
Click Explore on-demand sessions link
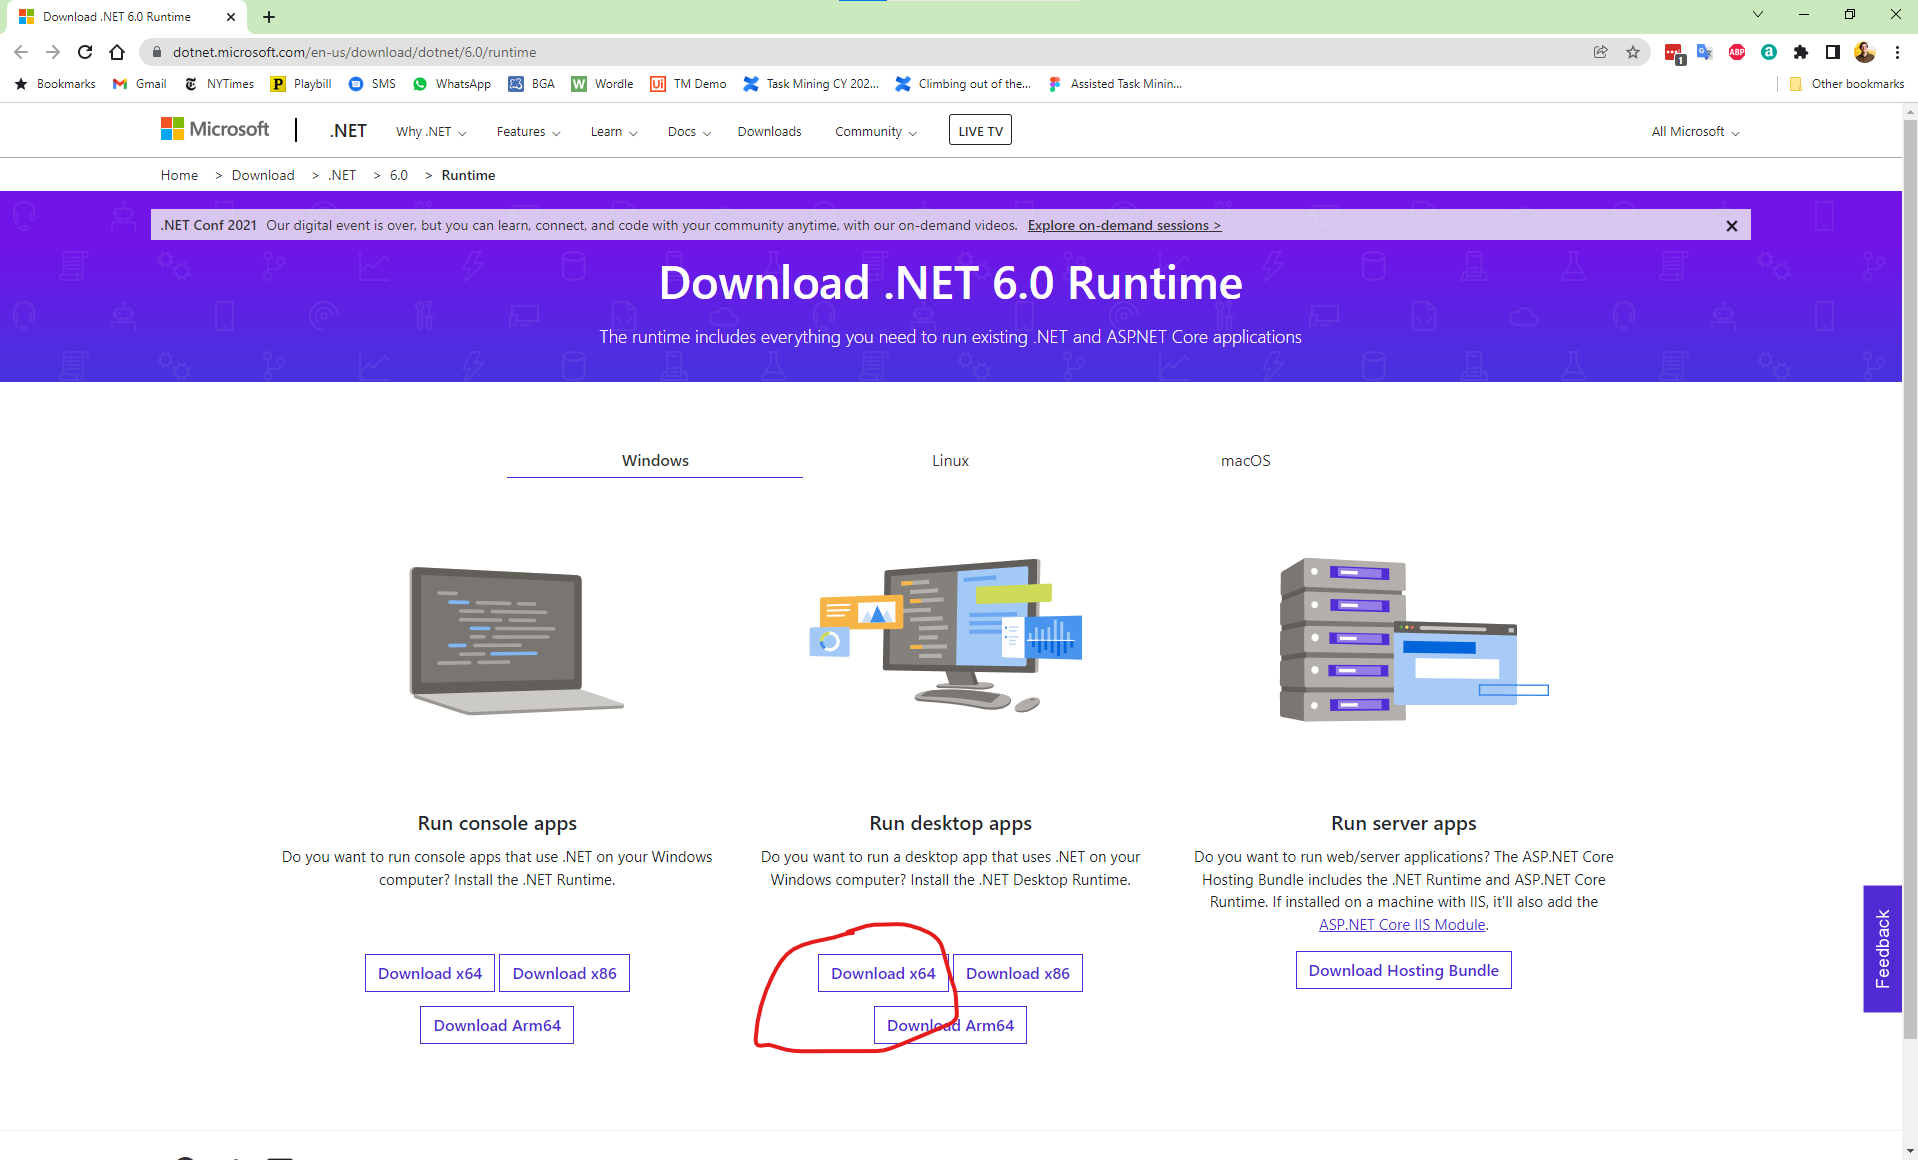point(1123,225)
